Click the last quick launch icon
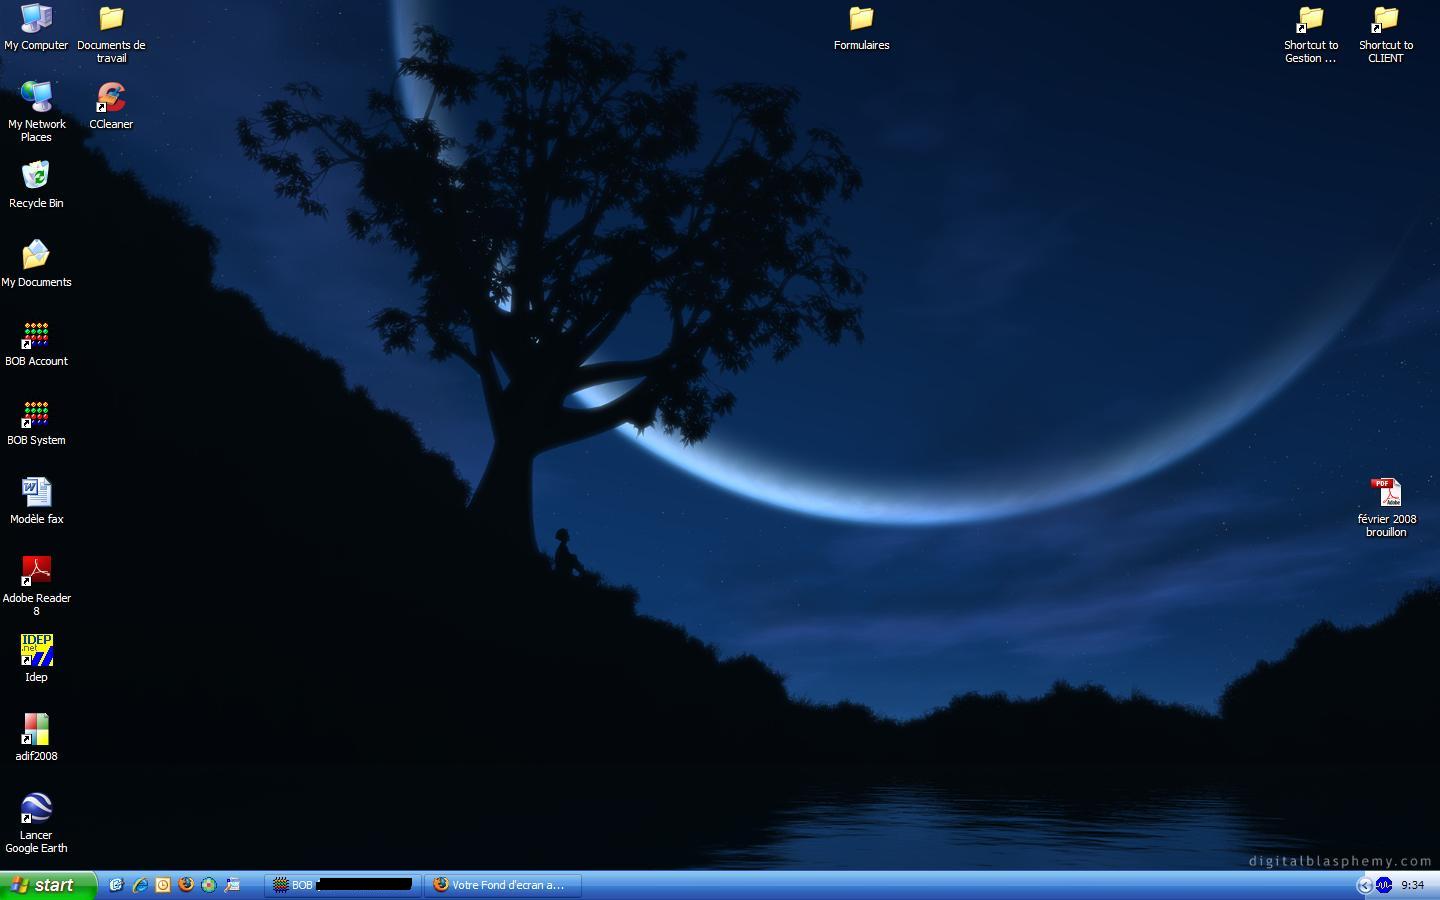 point(232,885)
